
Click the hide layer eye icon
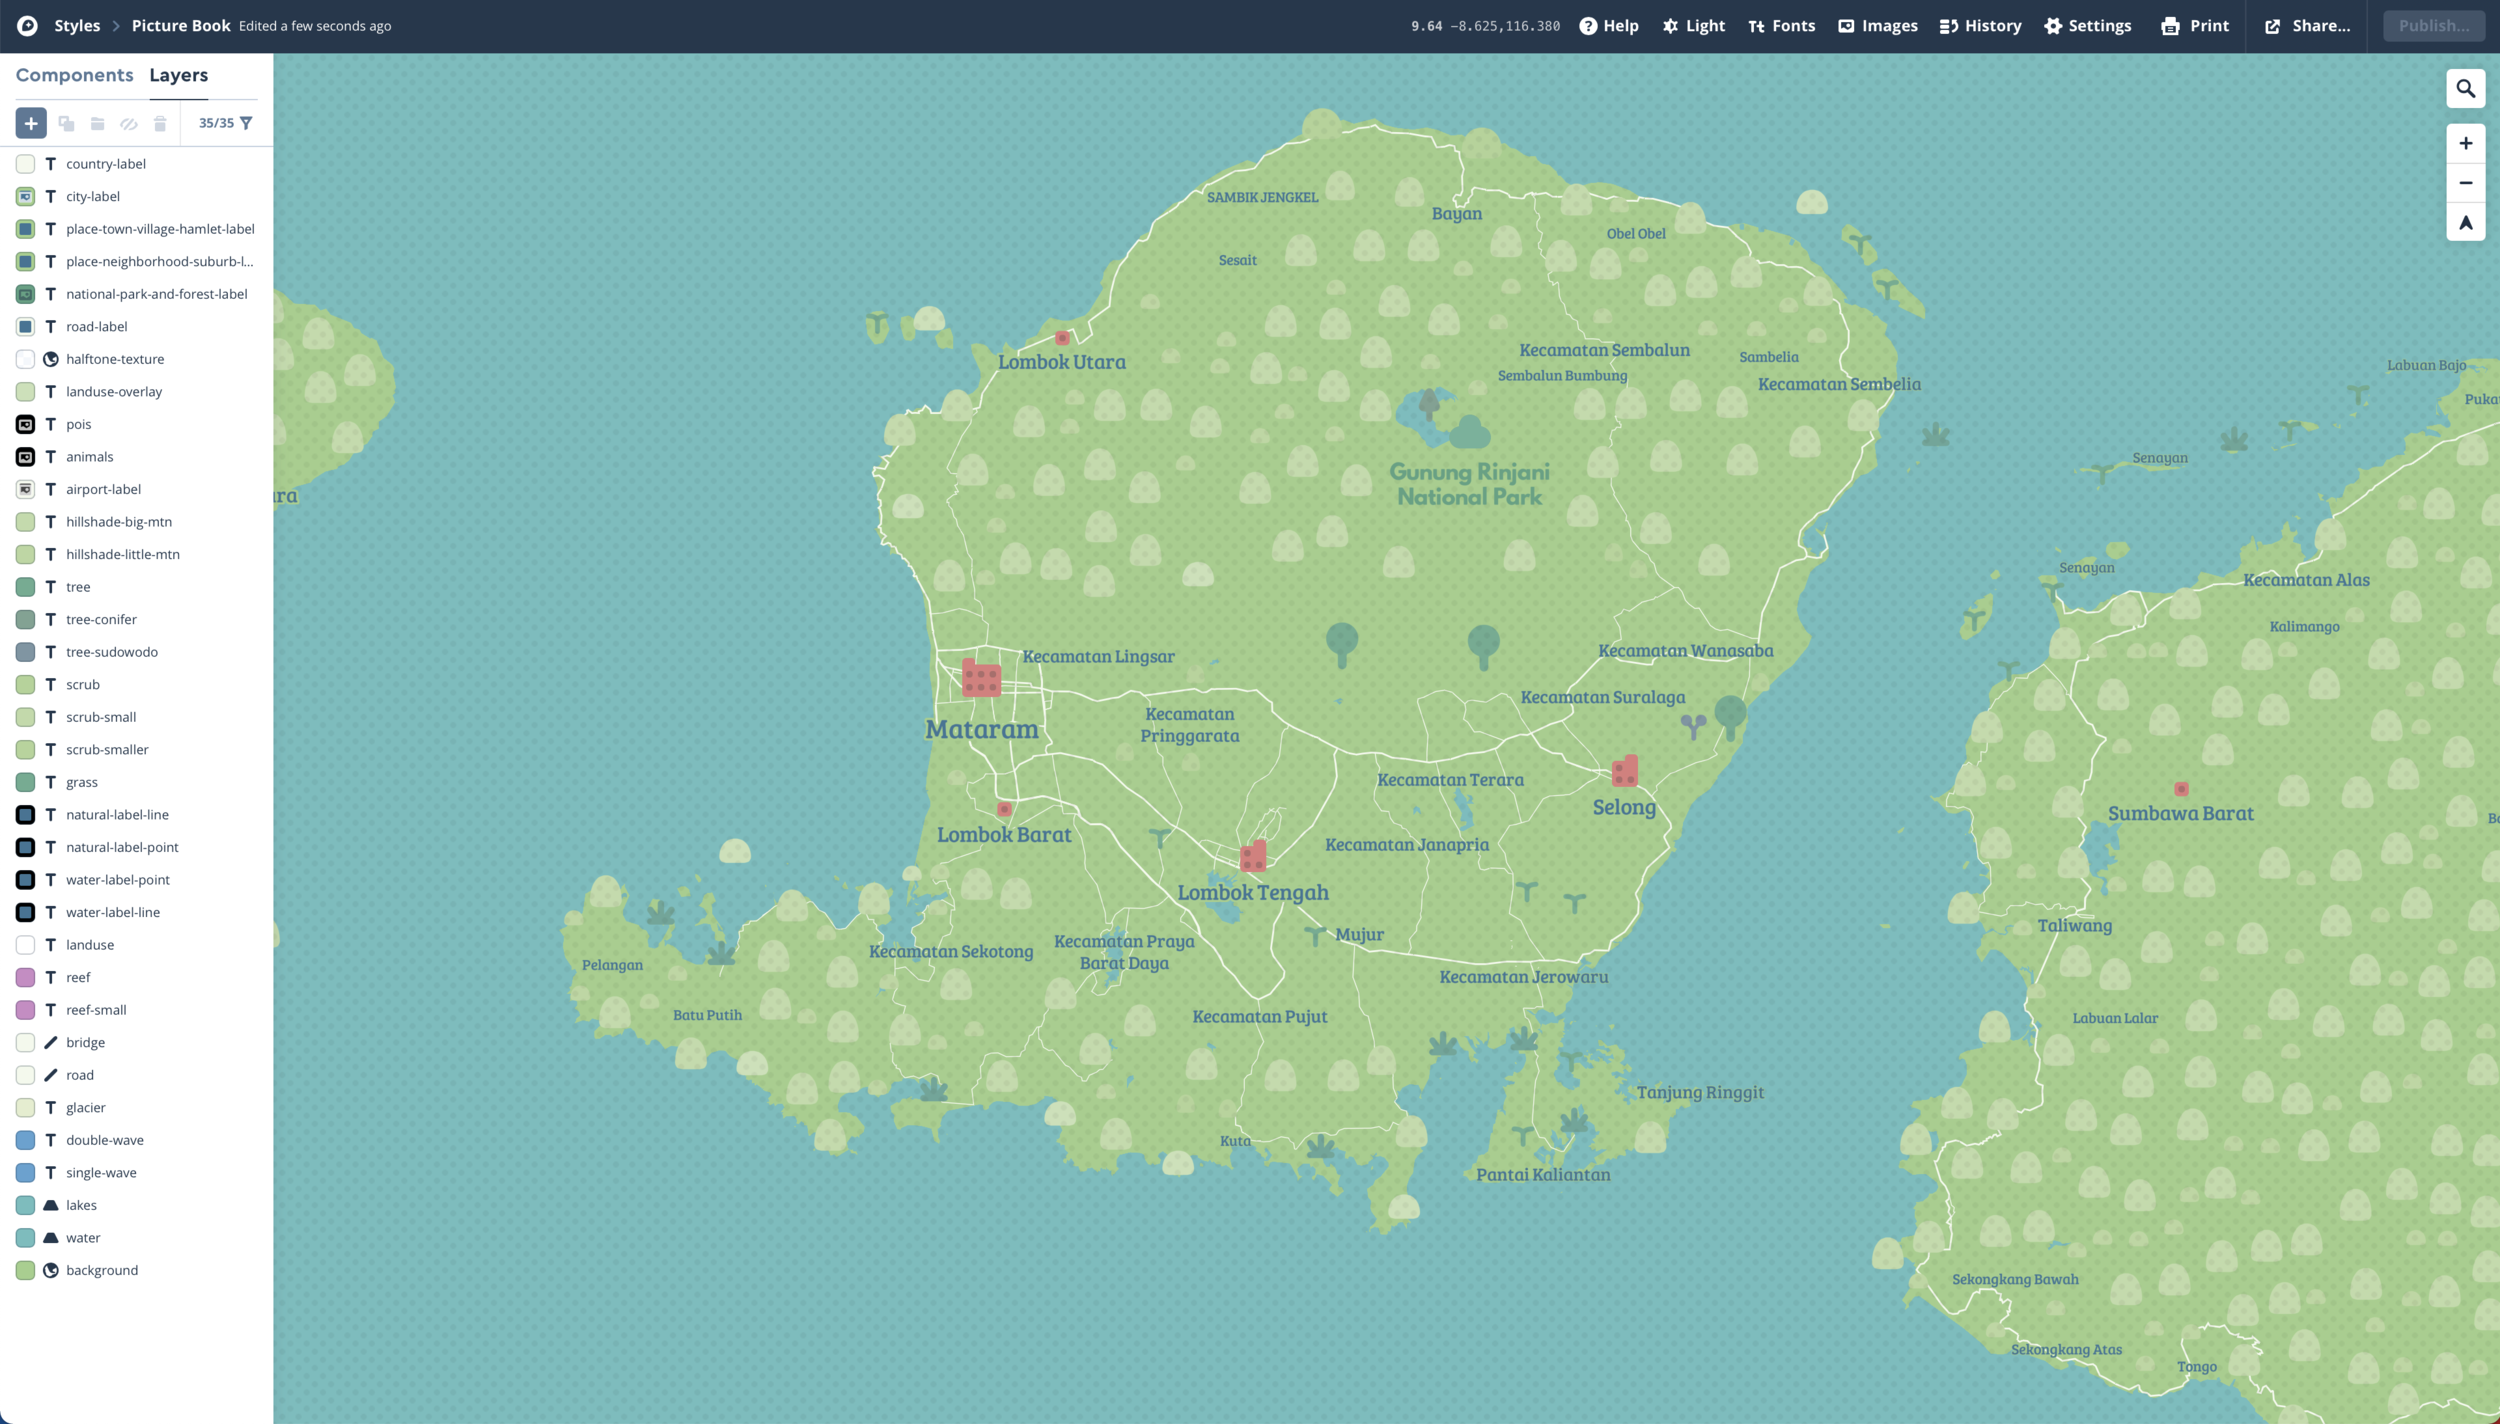(129, 123)
